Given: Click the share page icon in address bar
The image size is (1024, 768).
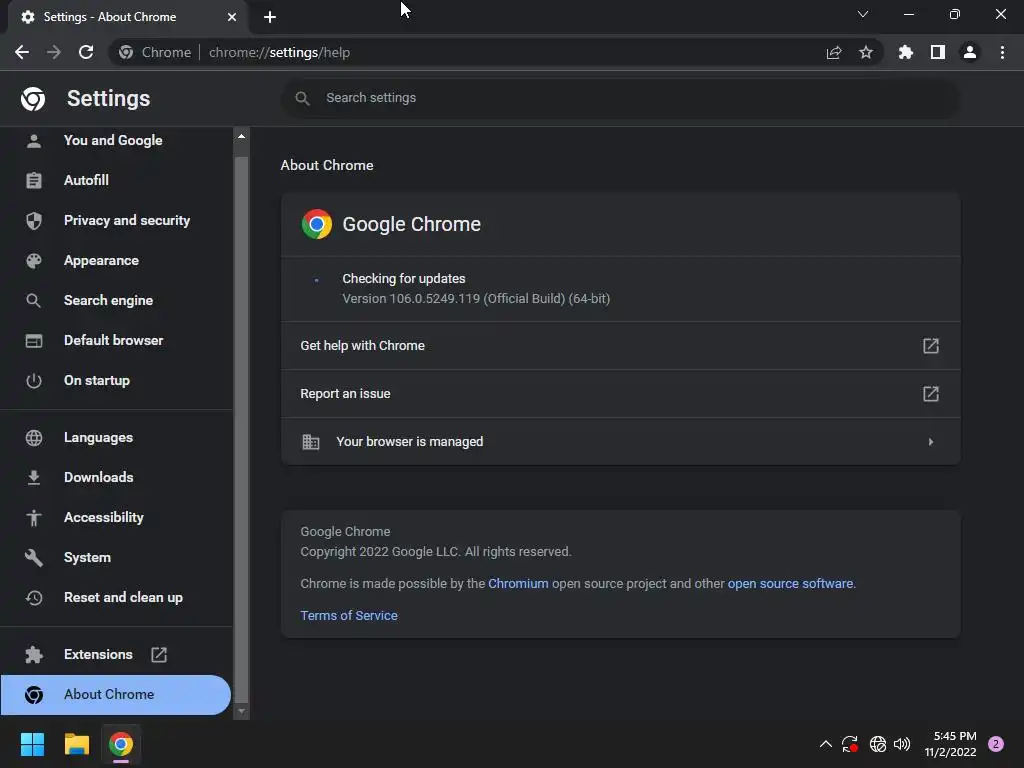Looking at the screenshot, I should pos(834,52).
